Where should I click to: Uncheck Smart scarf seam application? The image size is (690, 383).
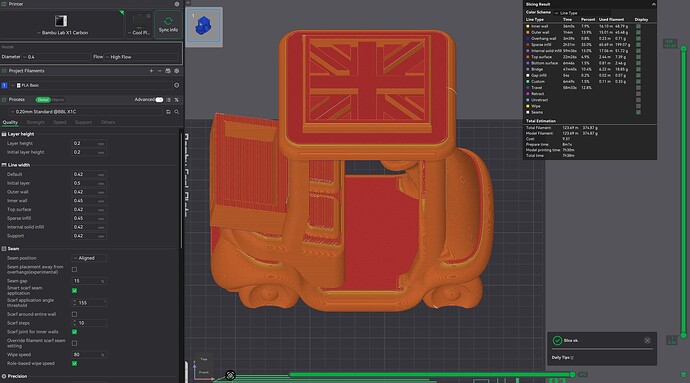[74, 291]
